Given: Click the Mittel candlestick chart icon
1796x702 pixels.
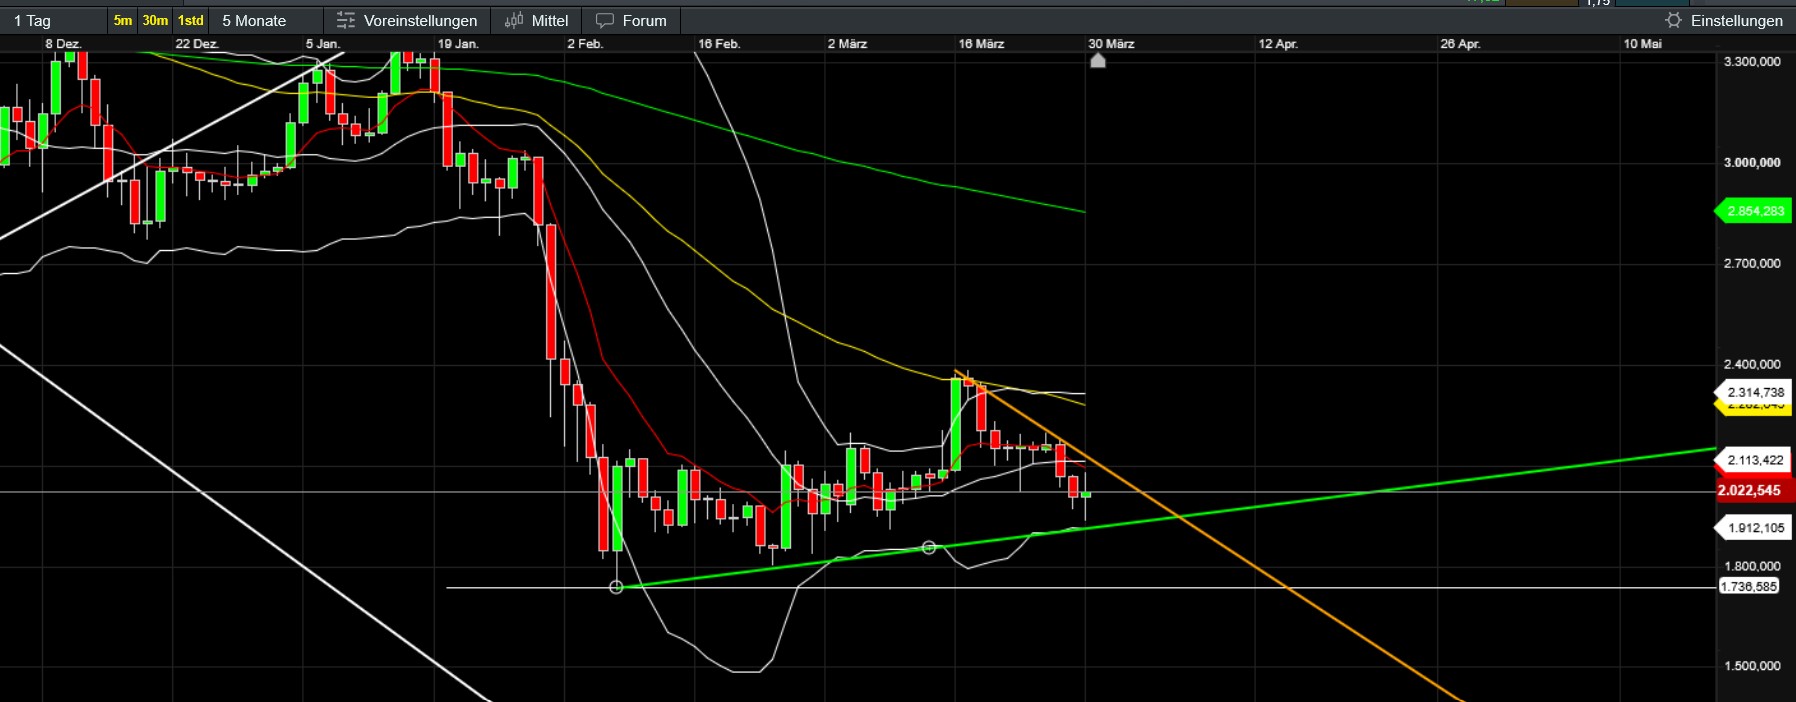Looking at the screenshot, I should 514,20.
